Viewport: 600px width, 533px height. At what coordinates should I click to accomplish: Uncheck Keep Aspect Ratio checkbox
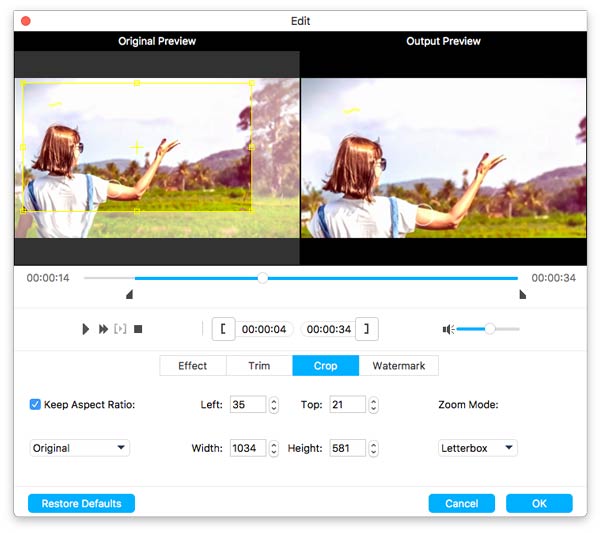tap(35, 405)
